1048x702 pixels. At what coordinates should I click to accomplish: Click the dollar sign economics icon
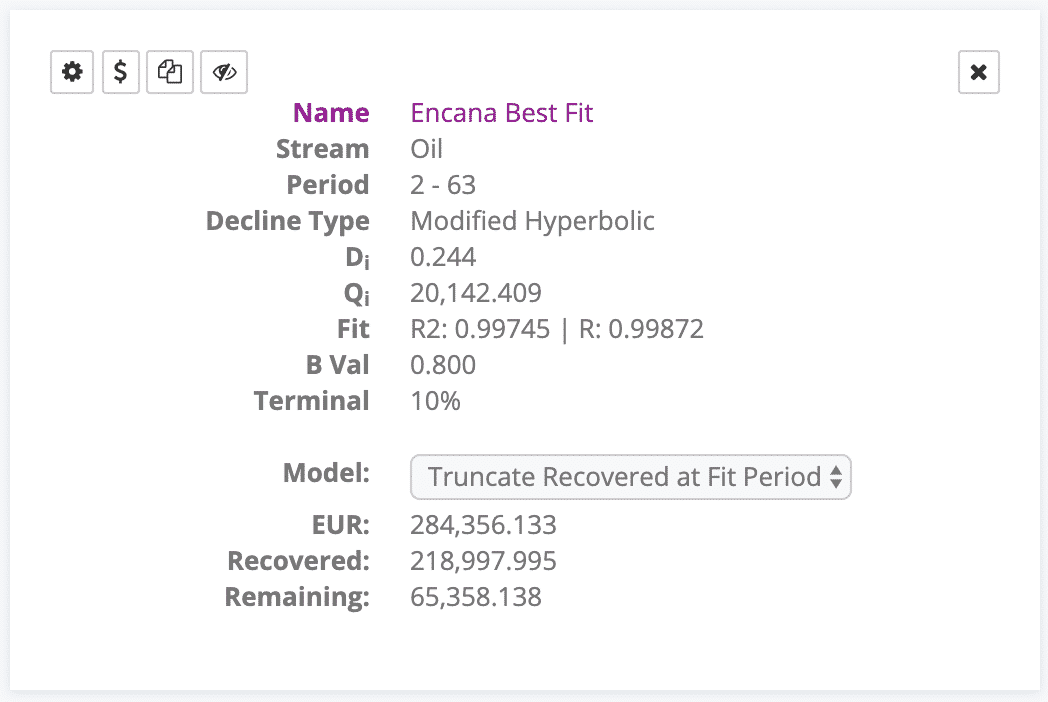tap(121, 72)
